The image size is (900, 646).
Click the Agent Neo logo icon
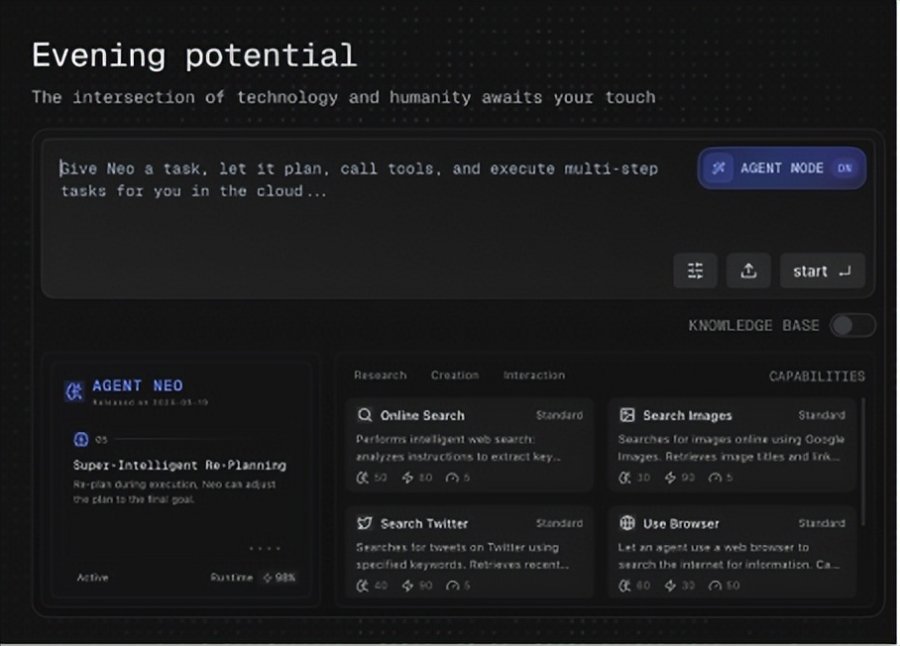pos(73,391)
